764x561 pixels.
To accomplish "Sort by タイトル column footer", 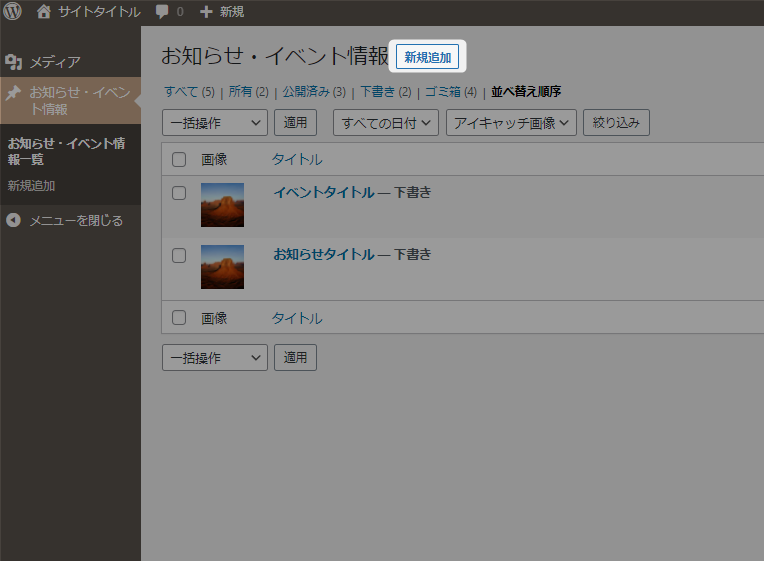I will 297,318.
